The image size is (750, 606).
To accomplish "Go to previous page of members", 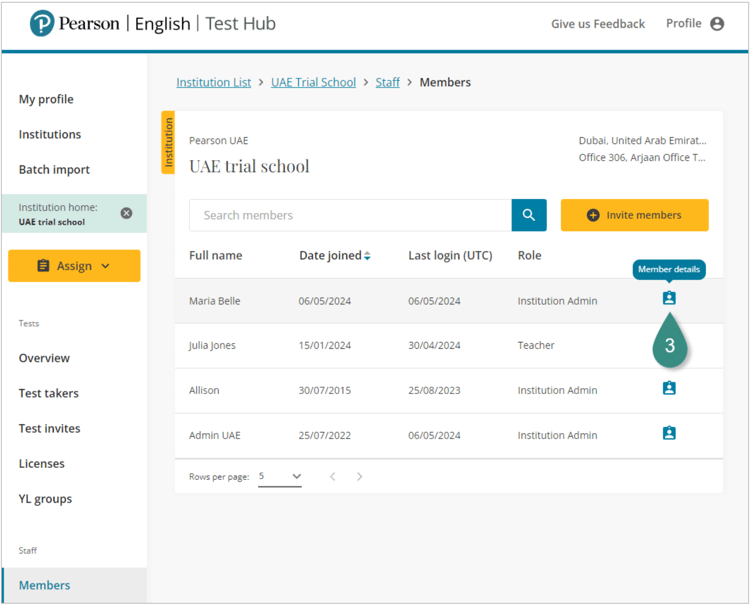I will [333, 477].
